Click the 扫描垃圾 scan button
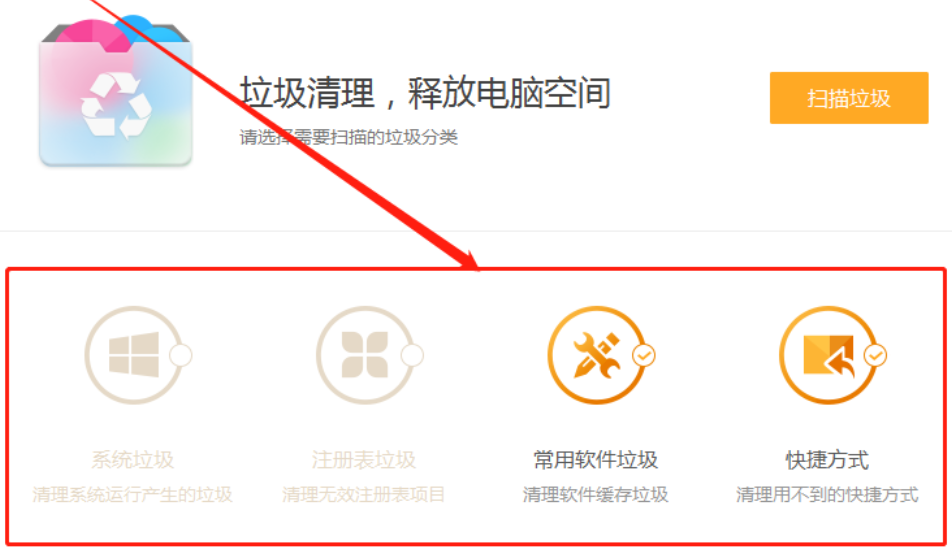The image size is (952, 558). 849,98
